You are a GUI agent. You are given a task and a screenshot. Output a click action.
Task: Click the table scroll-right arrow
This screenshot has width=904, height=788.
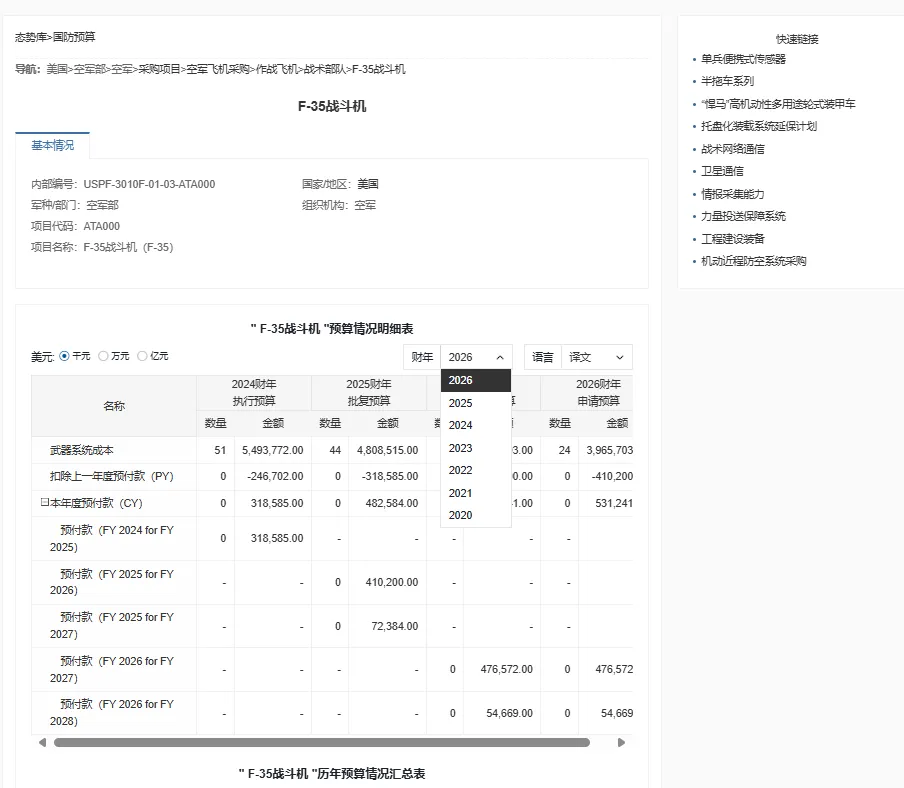[622, 742]
